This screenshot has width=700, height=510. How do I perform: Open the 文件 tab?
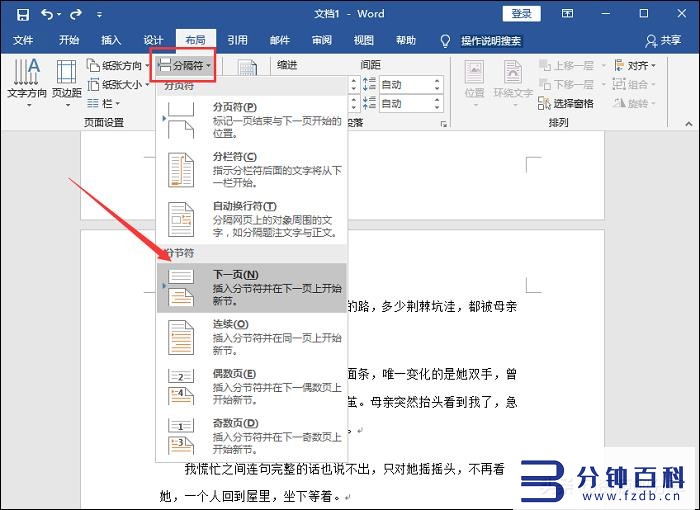pyautogui.click(x=23, y=41)
